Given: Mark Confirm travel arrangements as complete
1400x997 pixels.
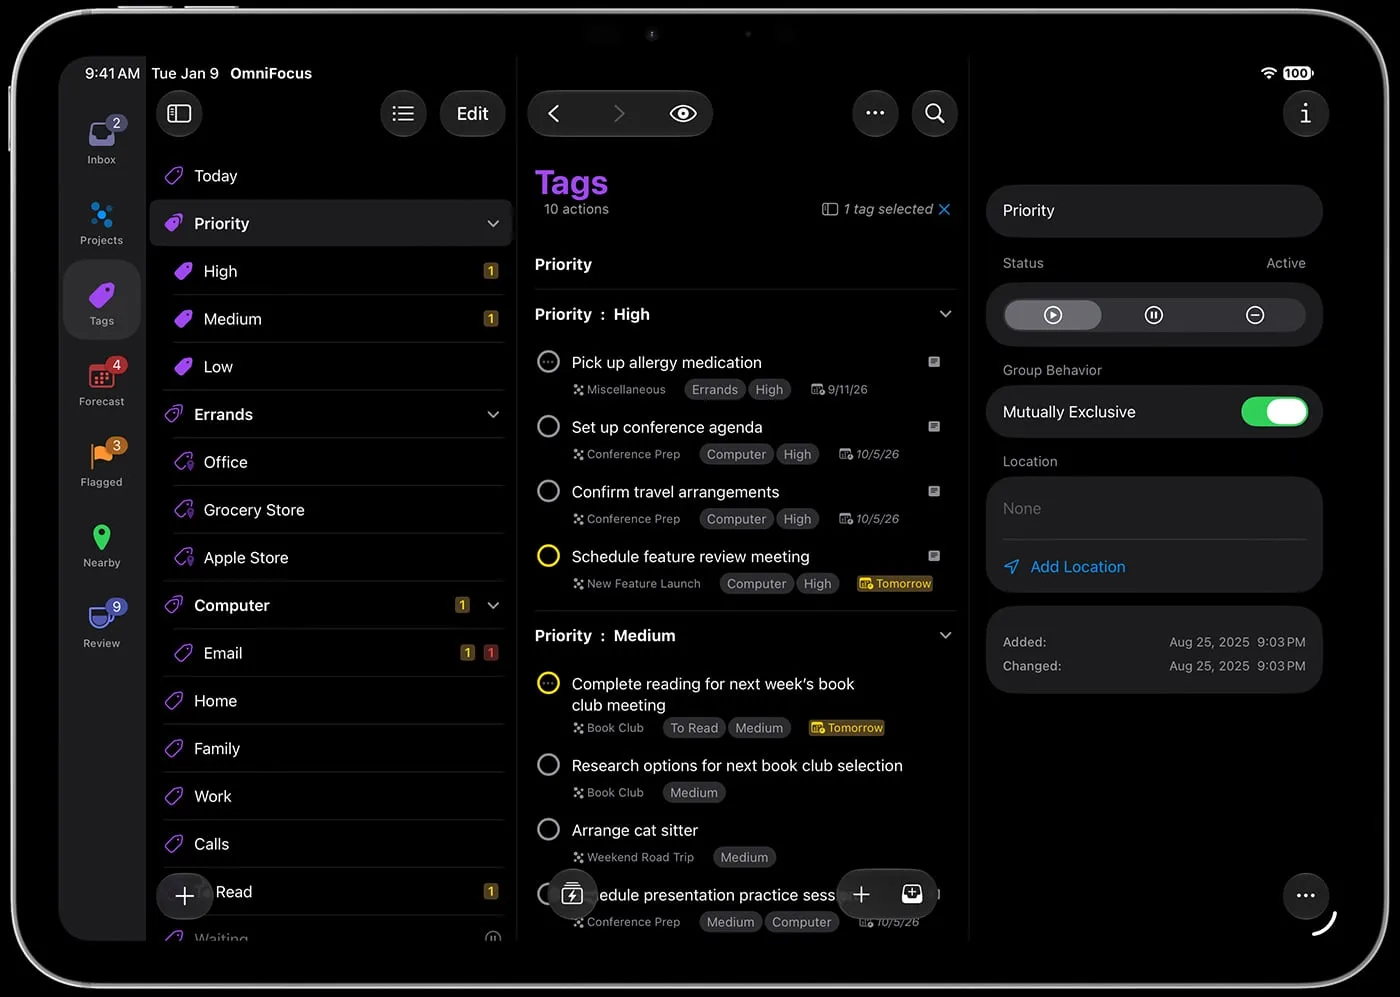Looking at the screenshot, I should (x=548, y=491).
